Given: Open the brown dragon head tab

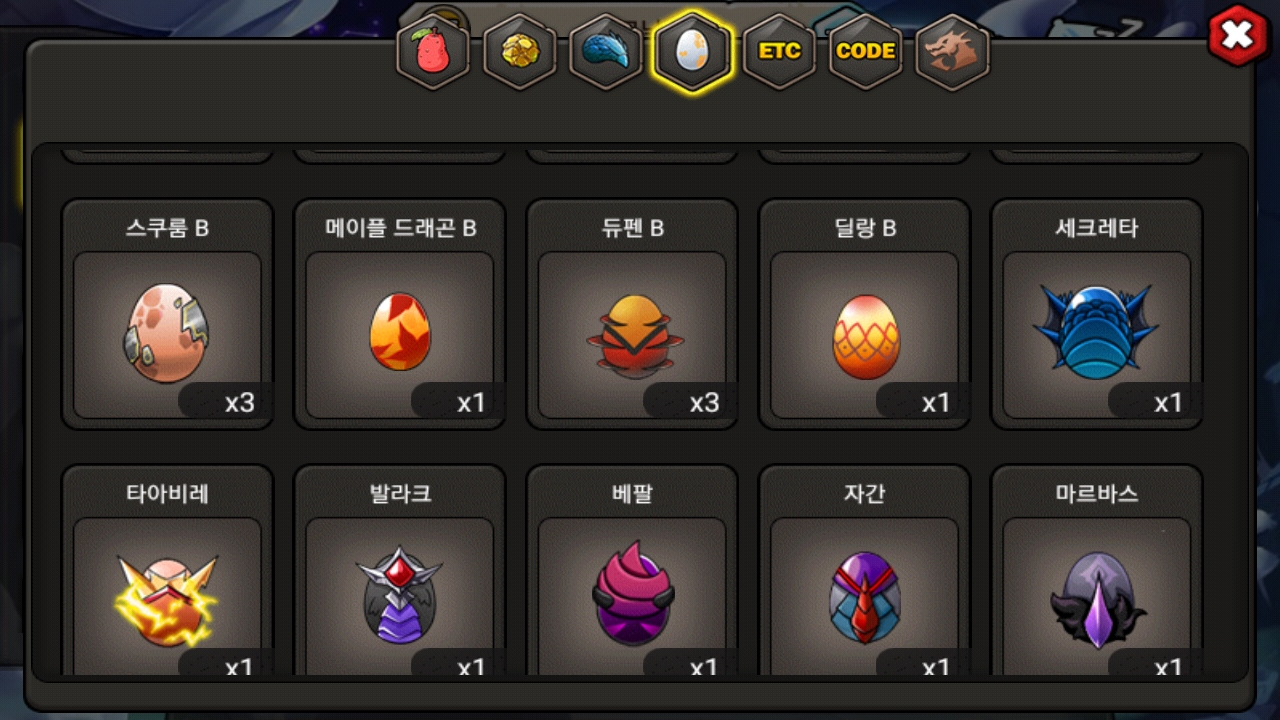Looking at the screenshot, I should pos(952,51).
